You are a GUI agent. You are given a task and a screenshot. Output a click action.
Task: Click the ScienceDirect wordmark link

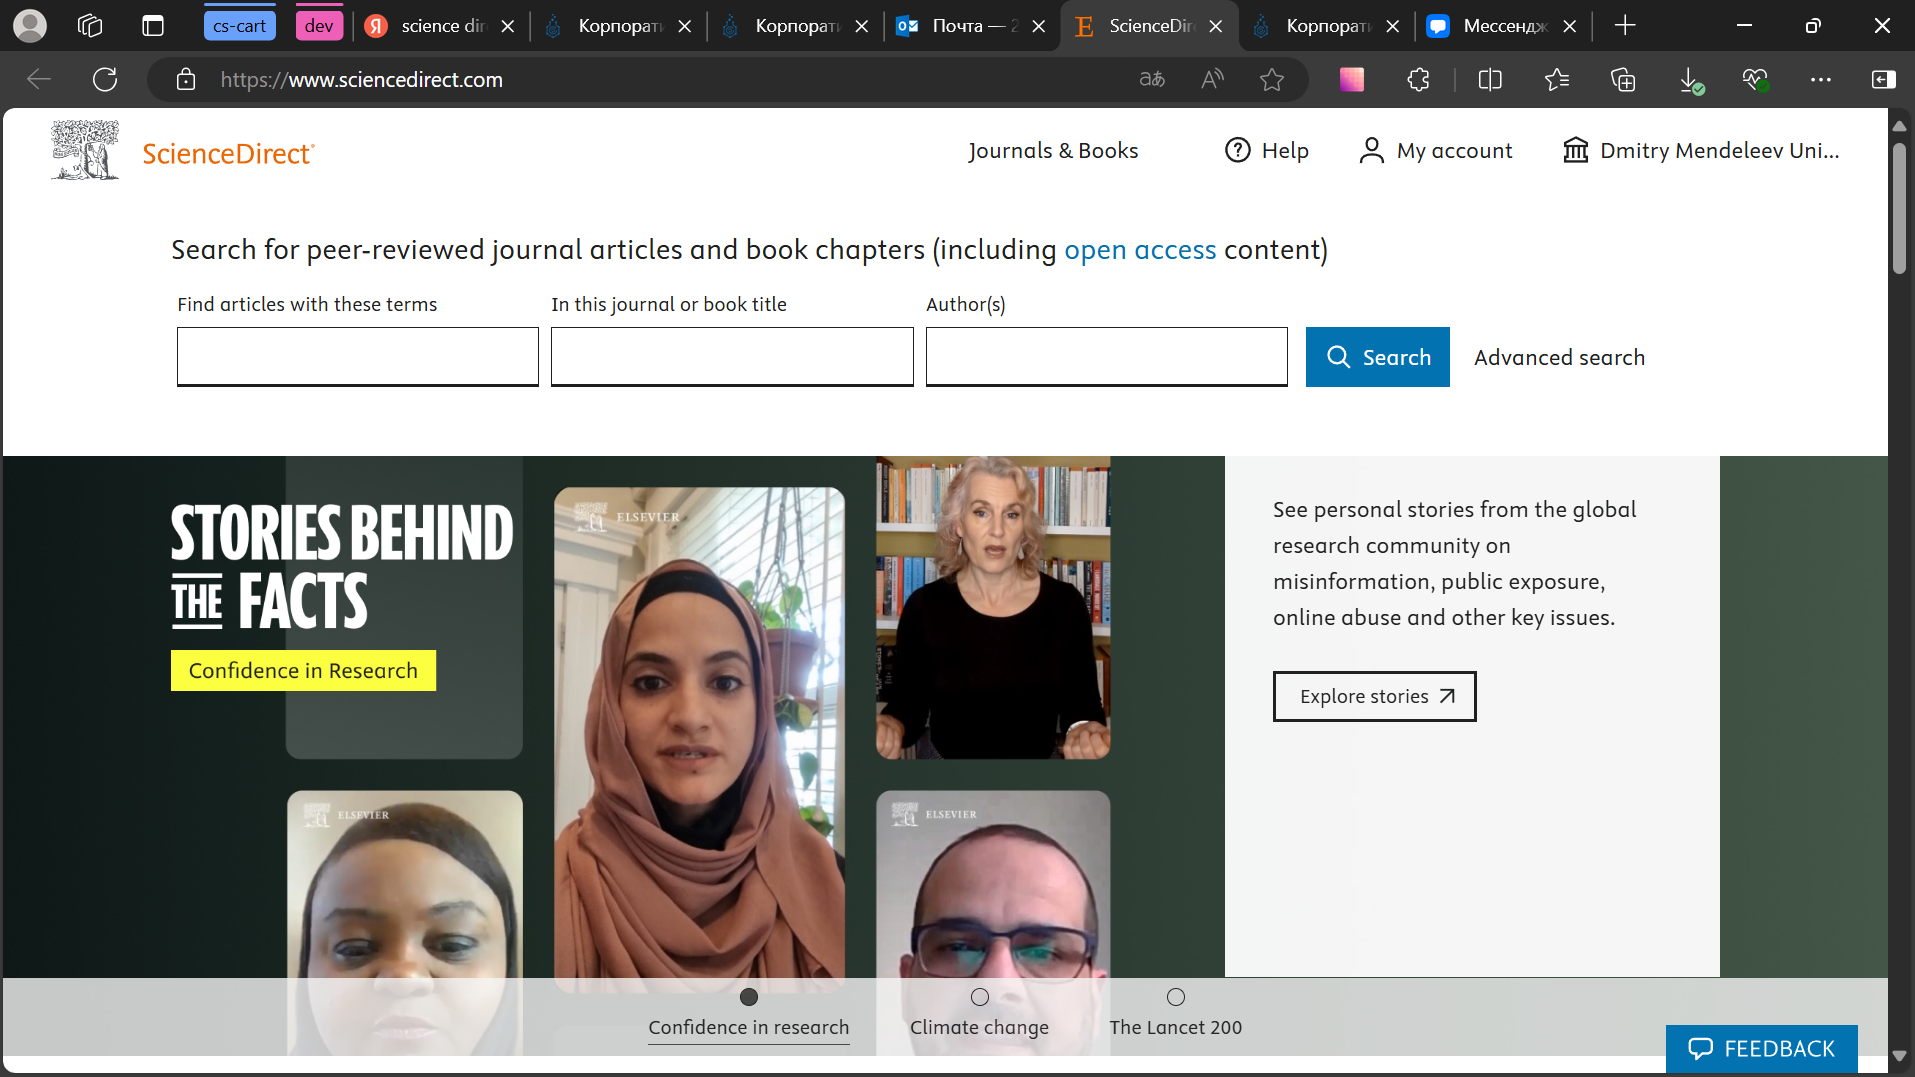(228, 154)
